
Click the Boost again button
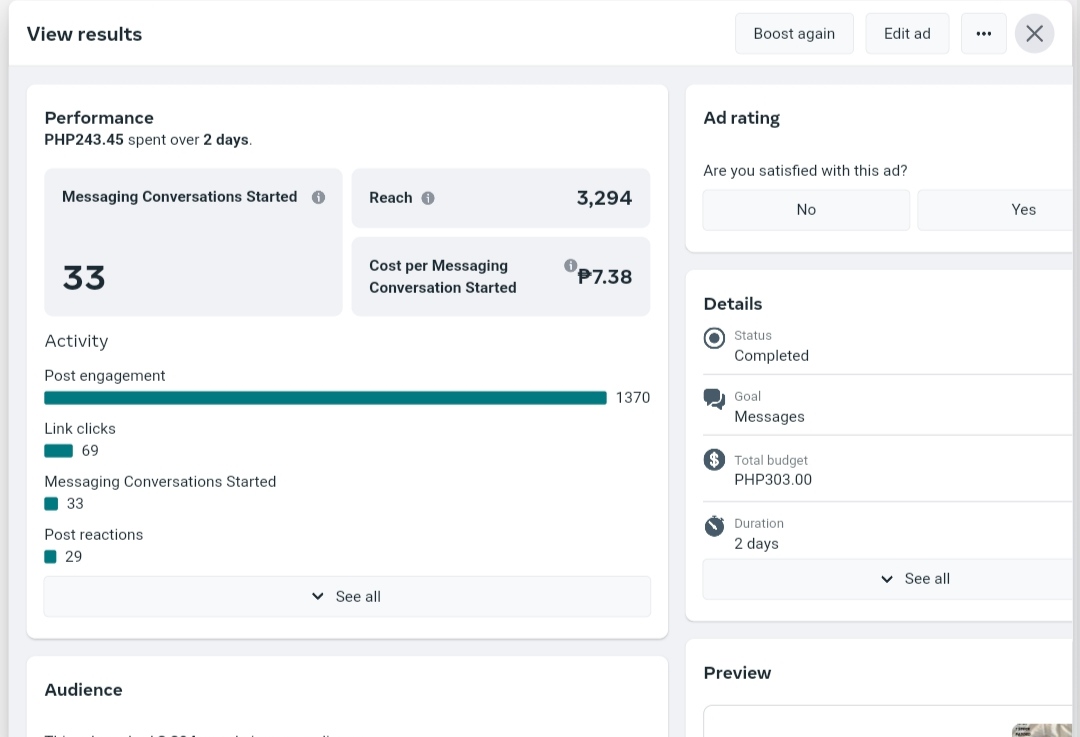[794, 34]
